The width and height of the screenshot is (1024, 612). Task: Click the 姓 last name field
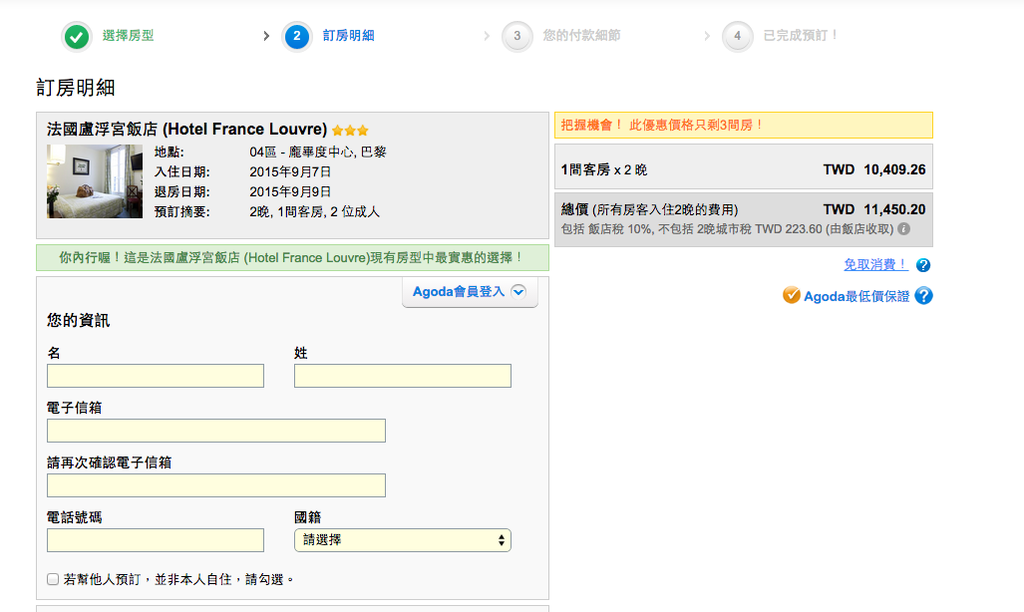tap(402, 376)
